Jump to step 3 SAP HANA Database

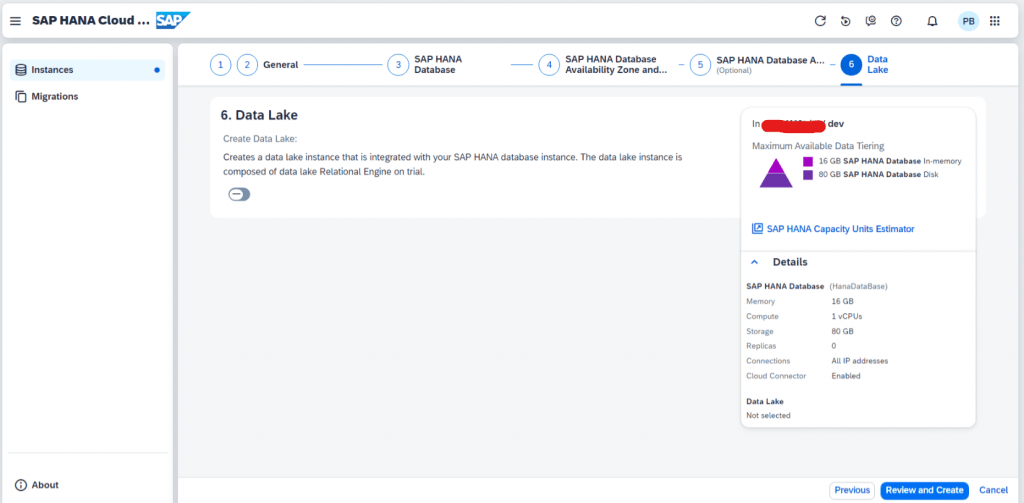(x=424, y=65)
